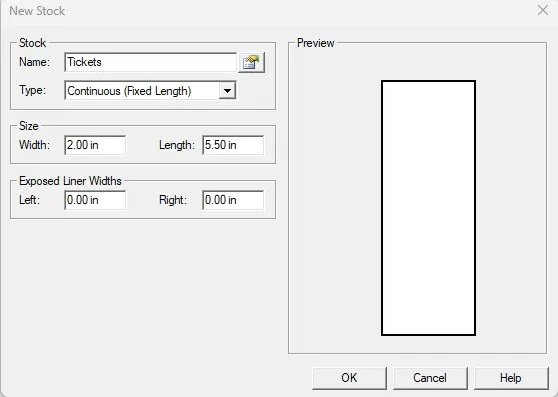This screenshot has width=558, height=397.
Task: Click the Left exposed liner width field
Action: (x=95, y=200)
